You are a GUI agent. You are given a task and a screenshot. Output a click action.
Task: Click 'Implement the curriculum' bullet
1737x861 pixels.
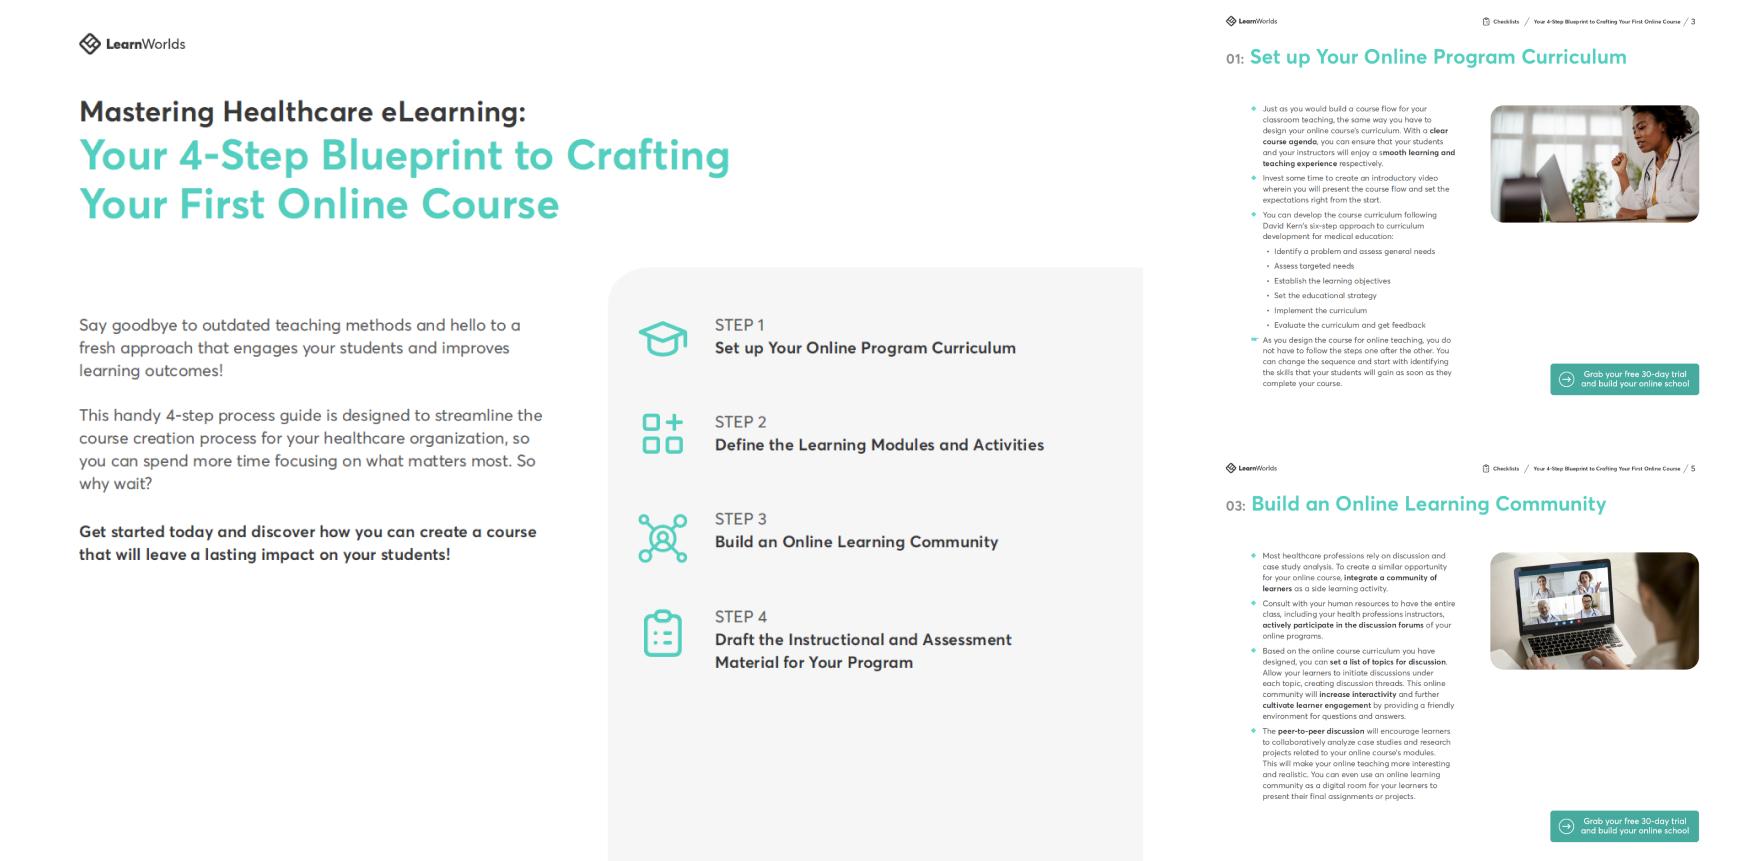1320,311
